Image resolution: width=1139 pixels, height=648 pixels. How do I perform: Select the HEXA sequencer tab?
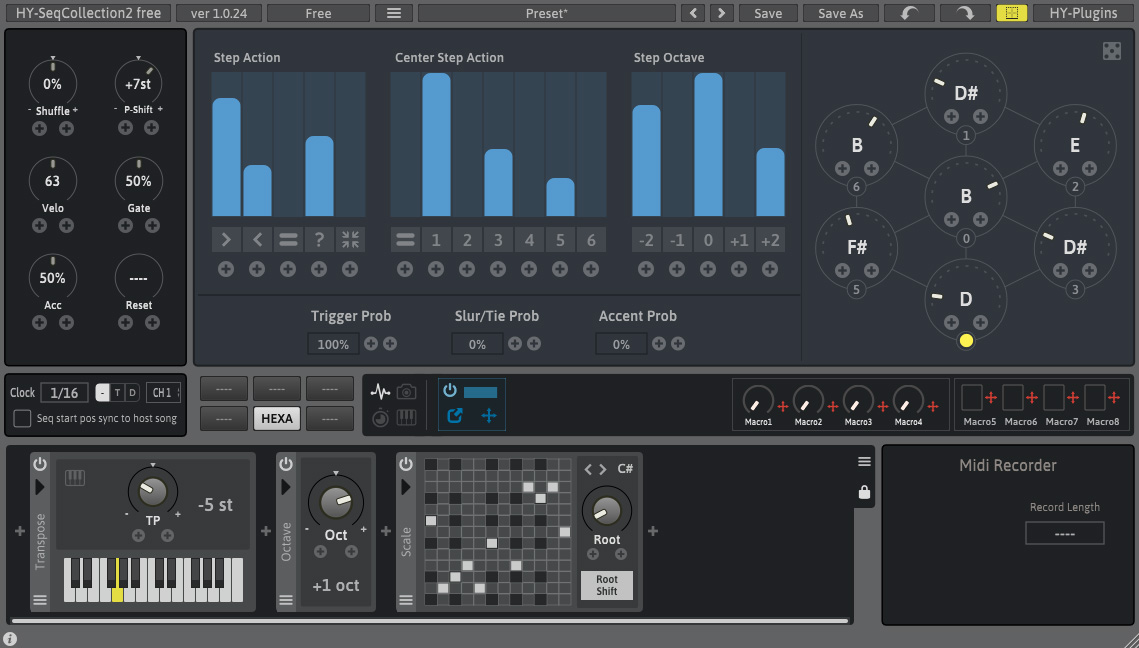point(277,418)
